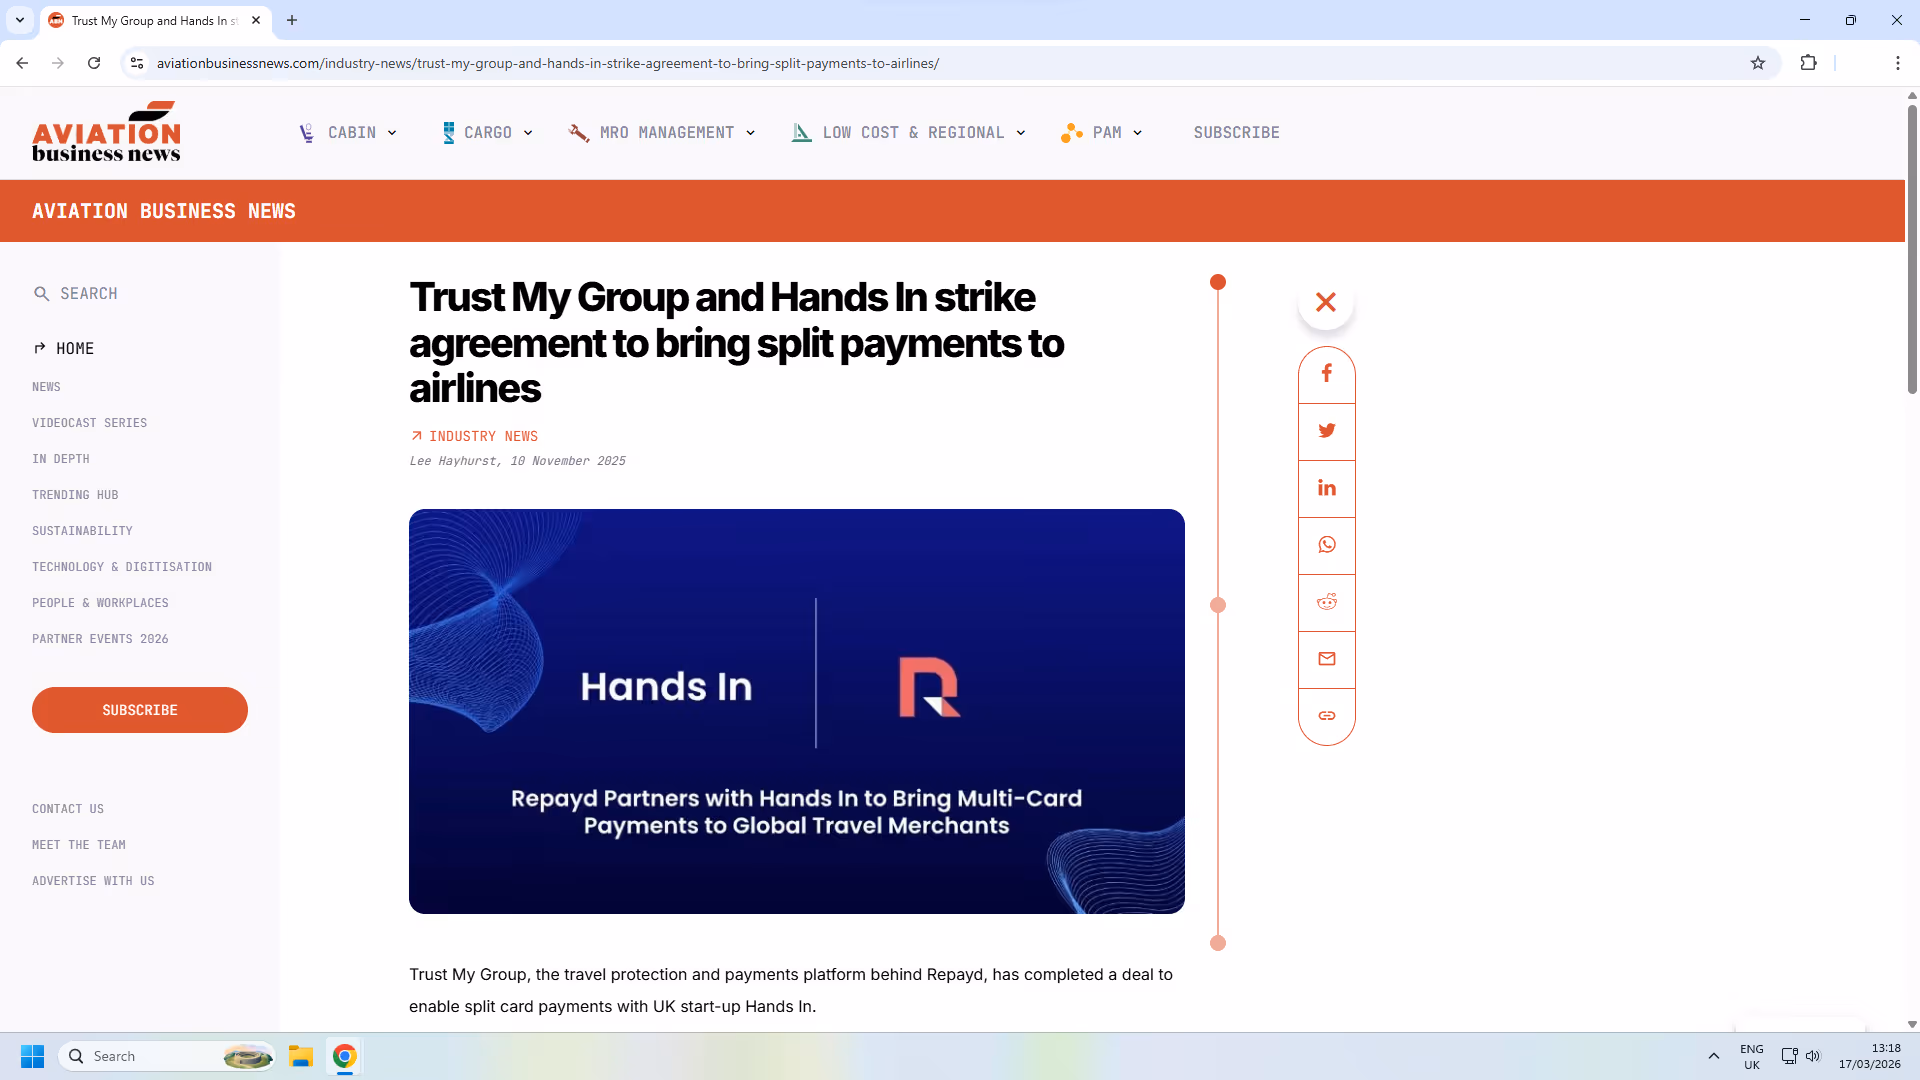Share article on Reddit
The height and width of the screenshot is (1080, 1920).
pos(1326,602)
